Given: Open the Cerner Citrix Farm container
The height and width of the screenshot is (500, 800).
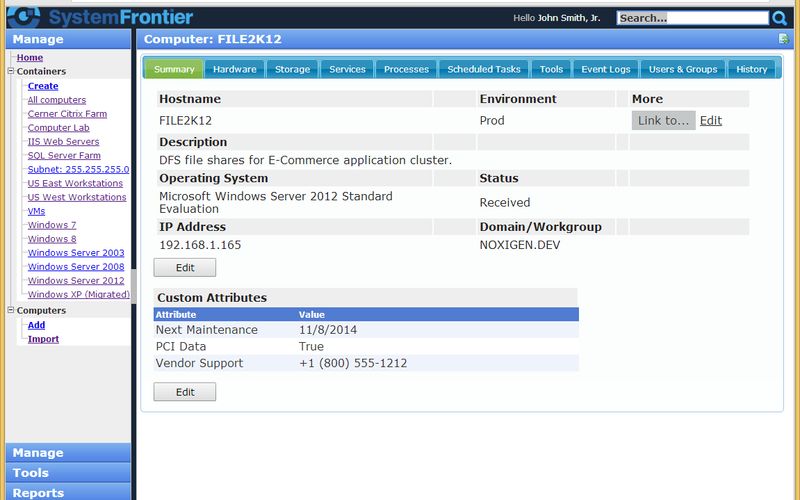Looking at the screenshot, I should pyautogui.click(x=67, y=114).
